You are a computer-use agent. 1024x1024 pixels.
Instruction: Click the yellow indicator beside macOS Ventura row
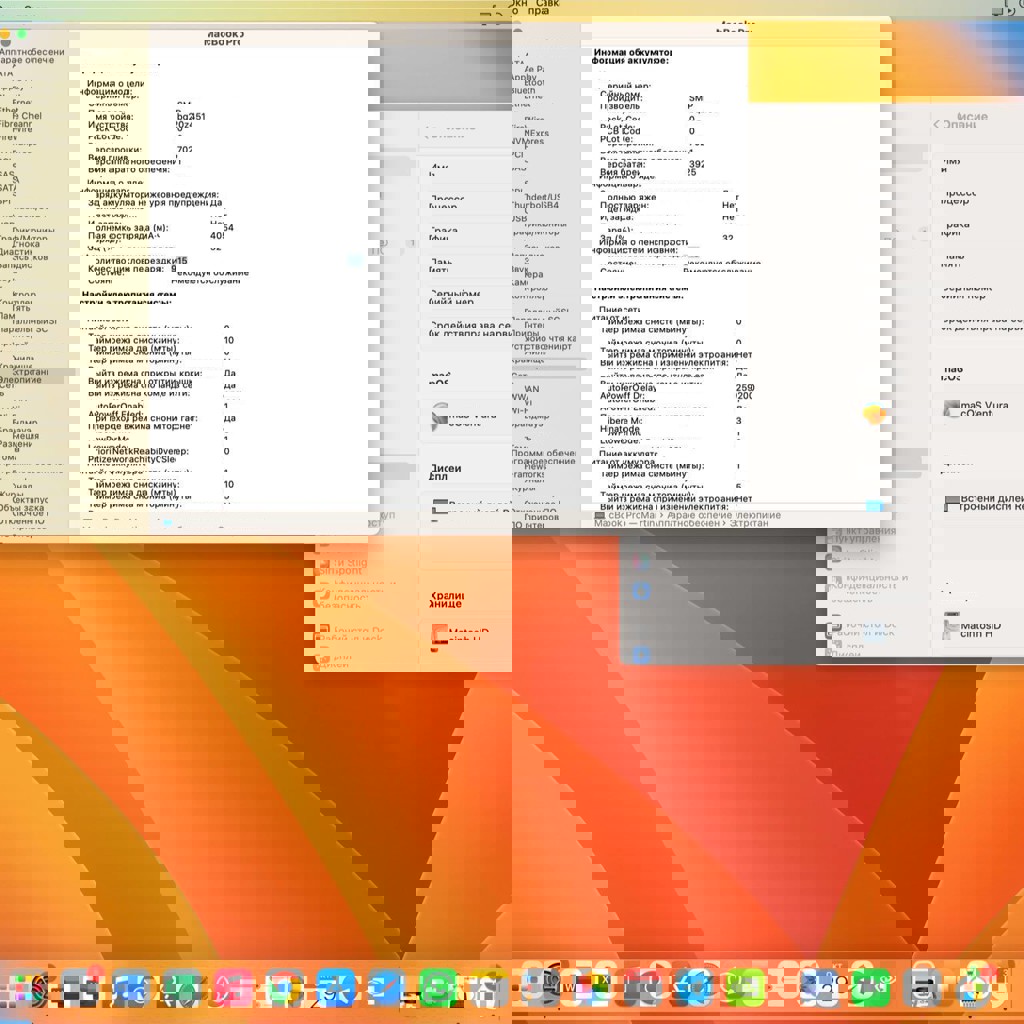point(875,412)
